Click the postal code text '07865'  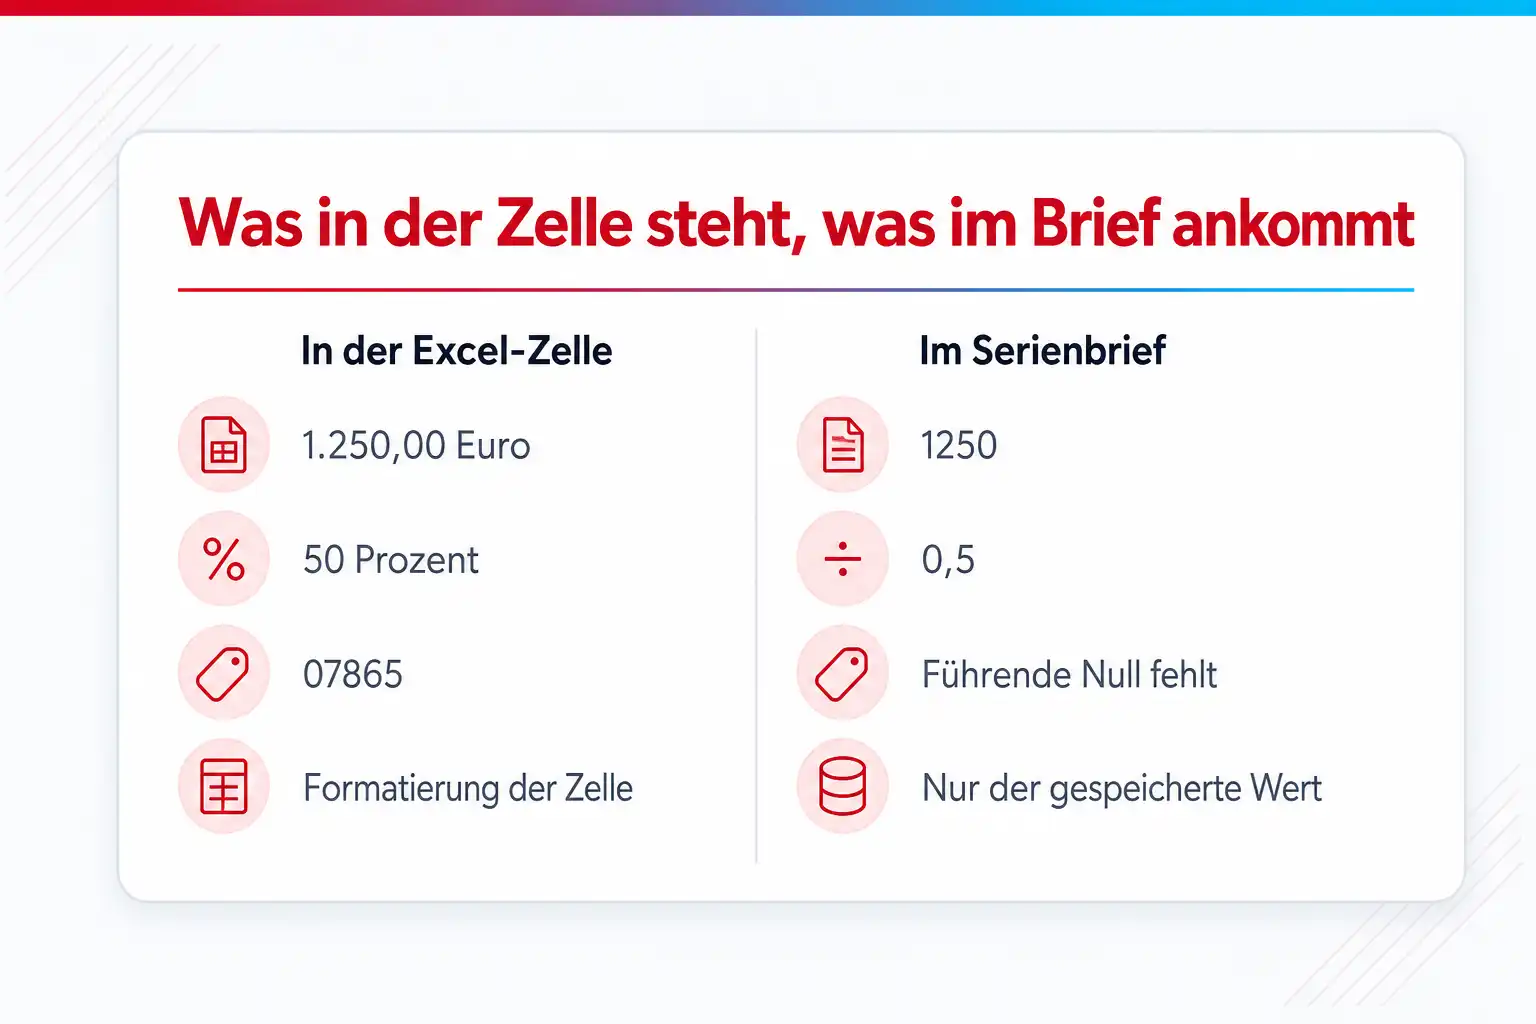(353, 675)
